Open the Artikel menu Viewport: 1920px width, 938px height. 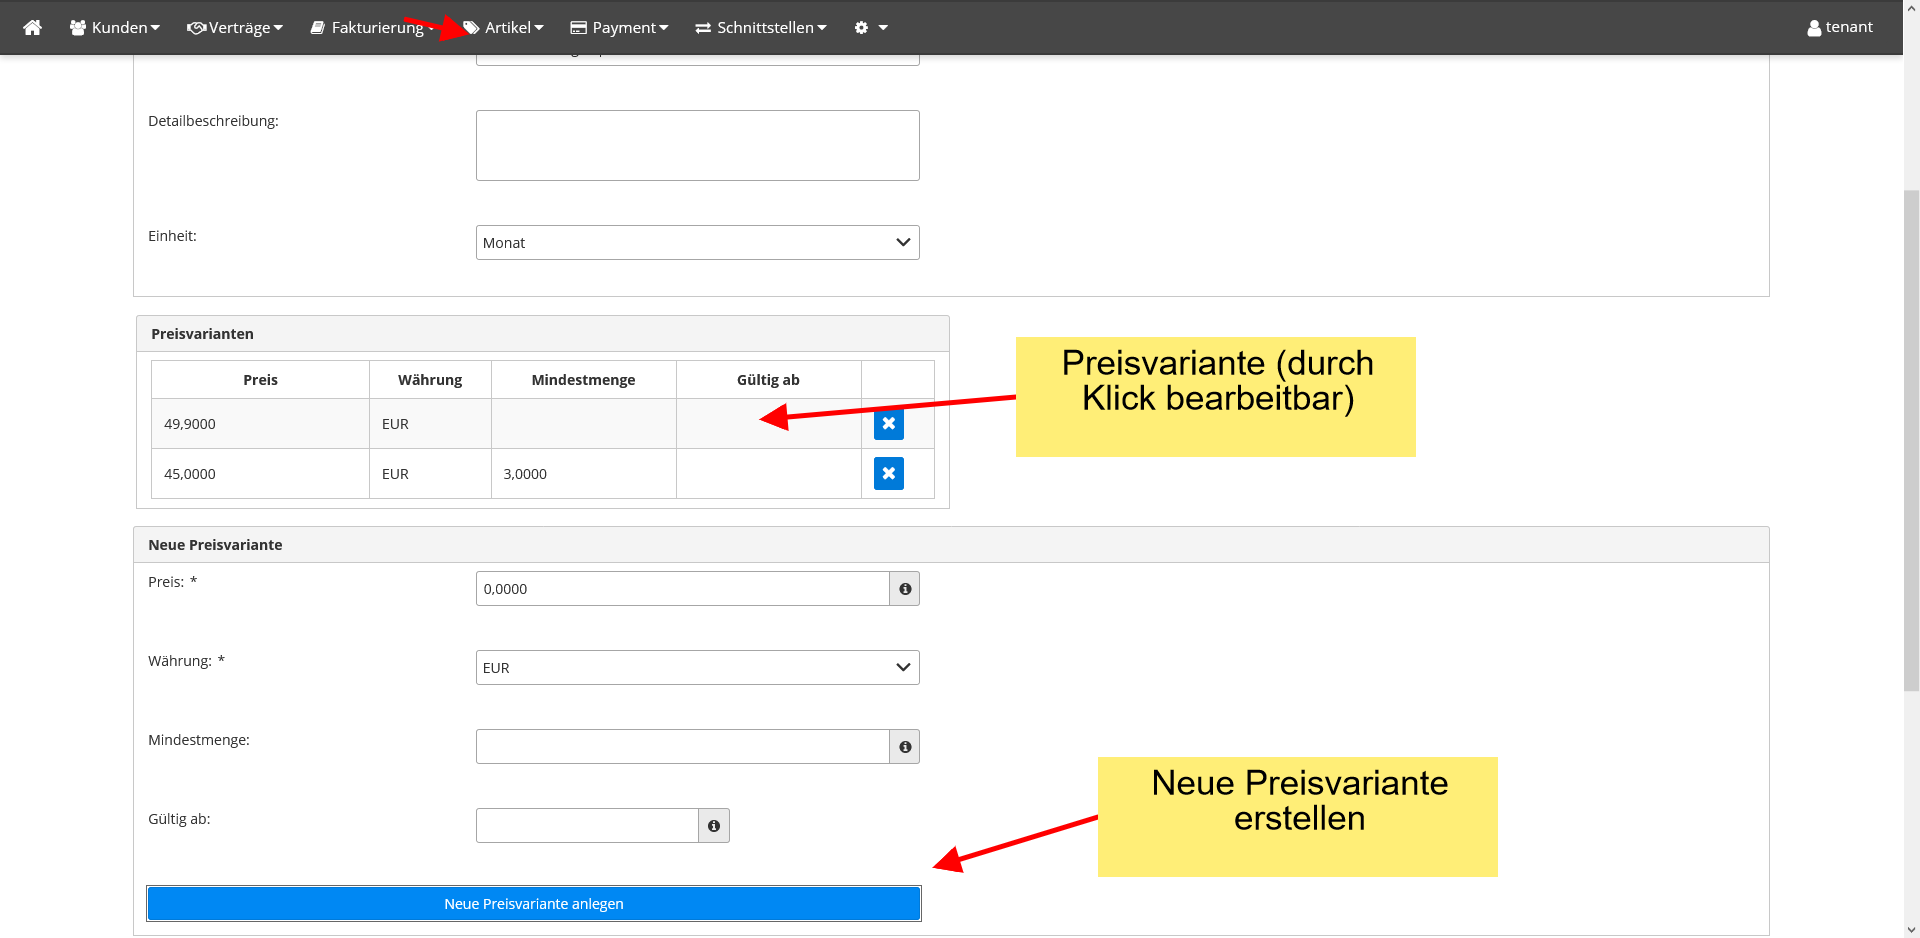505,27
